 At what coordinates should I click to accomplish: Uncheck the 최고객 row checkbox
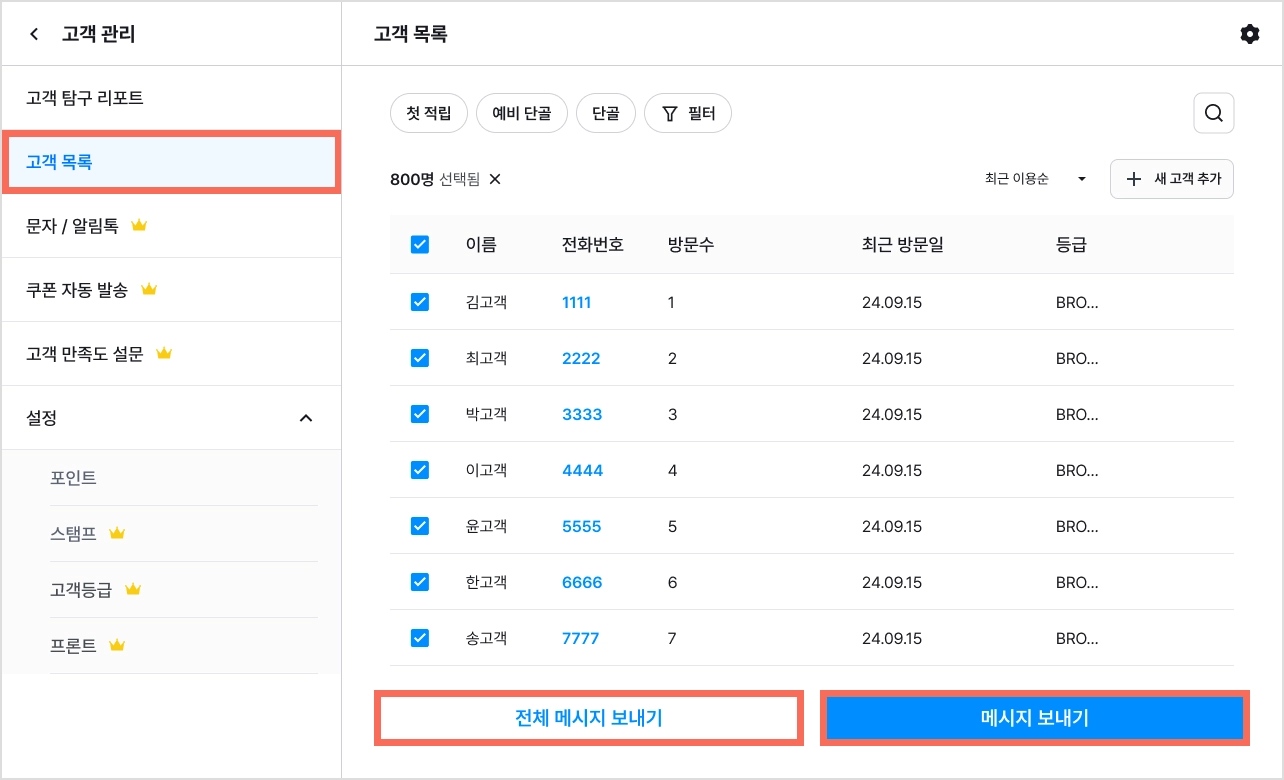tap(420, 358)
